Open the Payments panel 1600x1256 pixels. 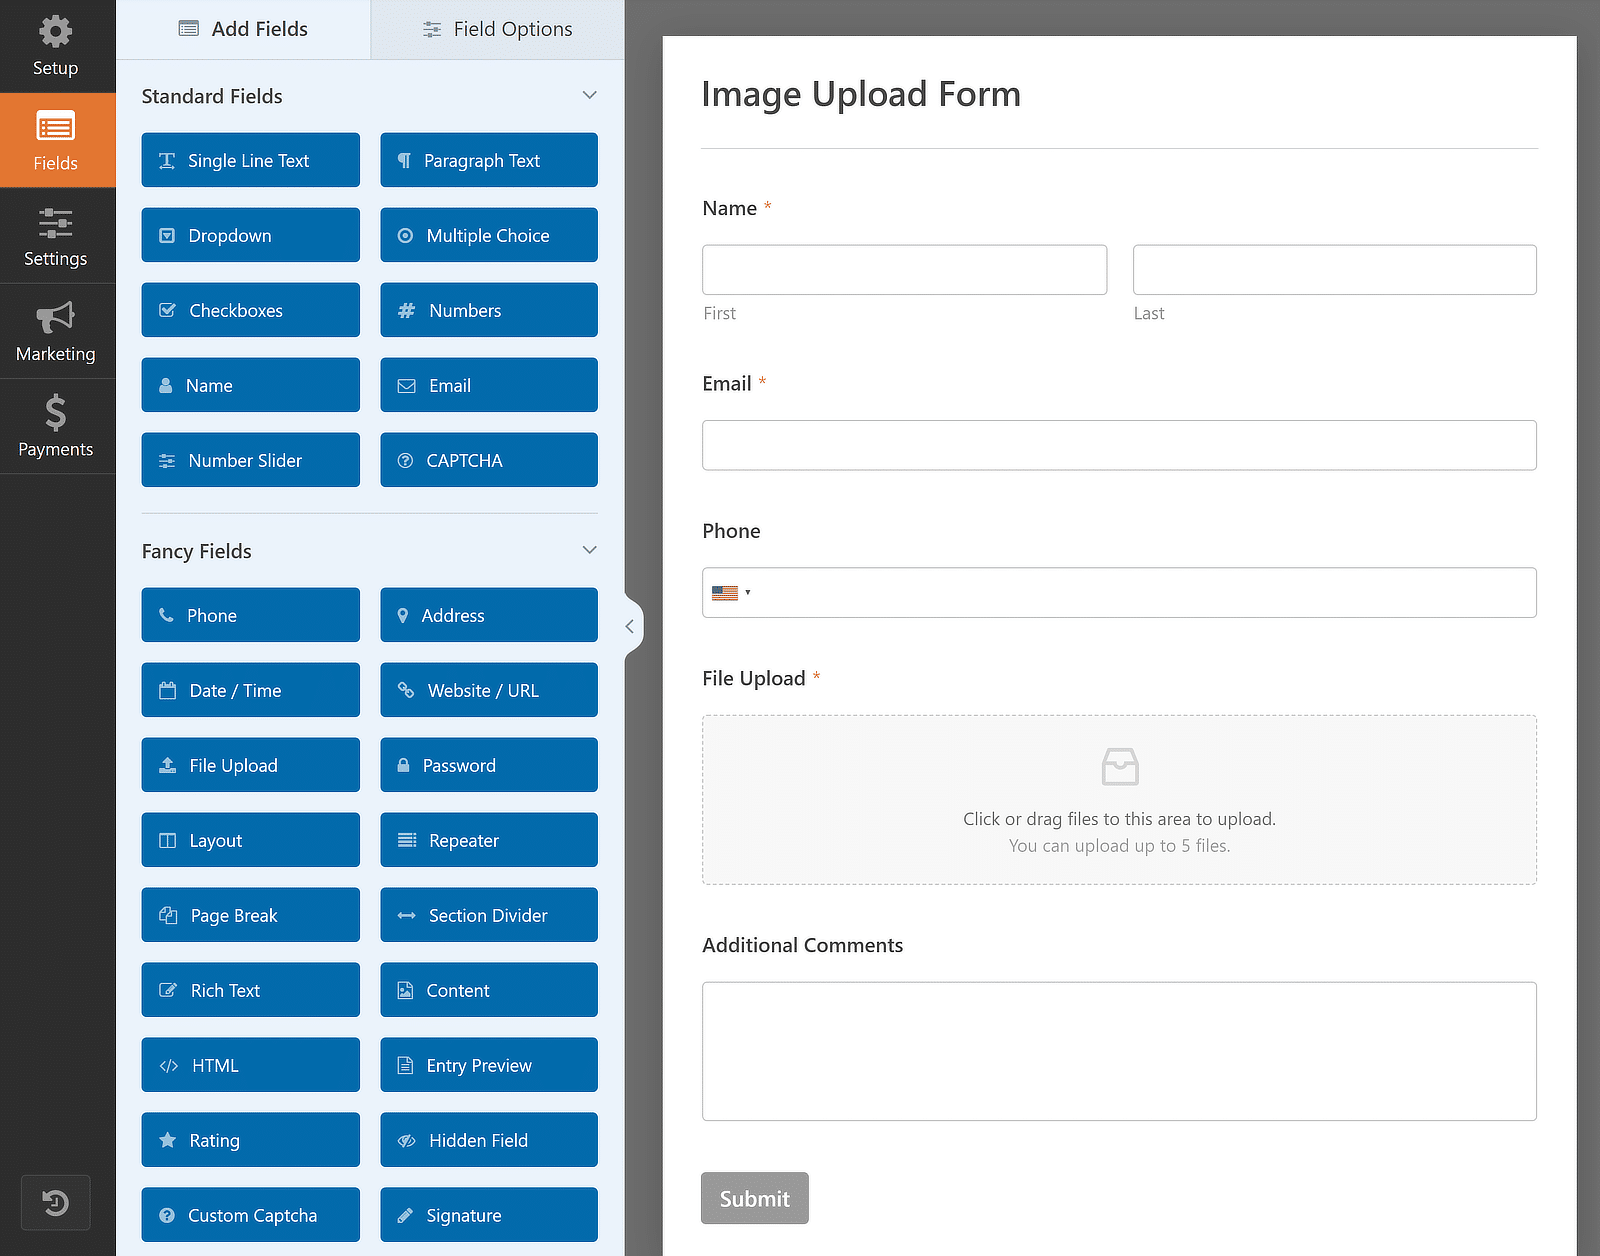[55, 426]
